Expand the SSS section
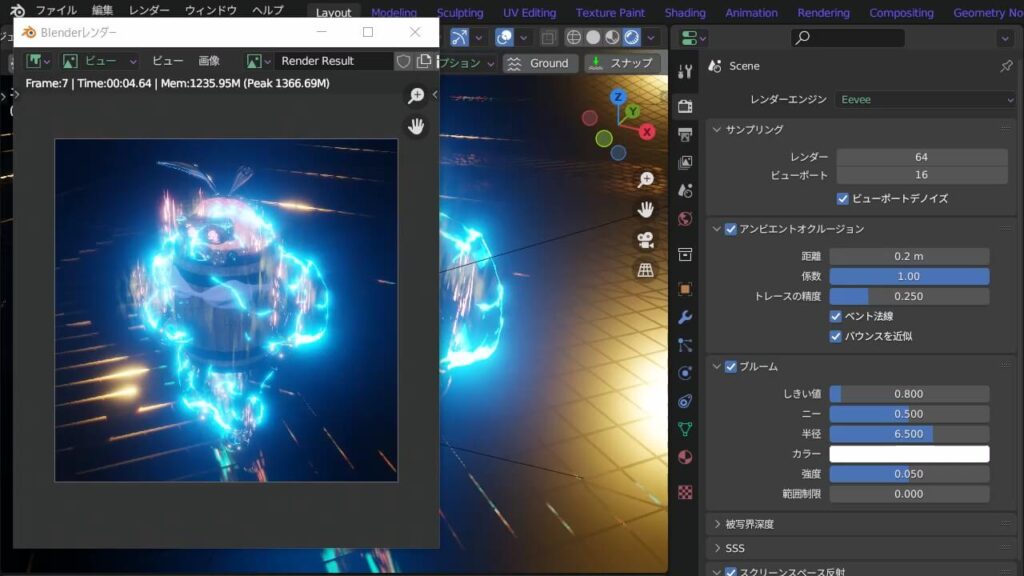This screenshot has height=576, width=1024. [716, 548]
